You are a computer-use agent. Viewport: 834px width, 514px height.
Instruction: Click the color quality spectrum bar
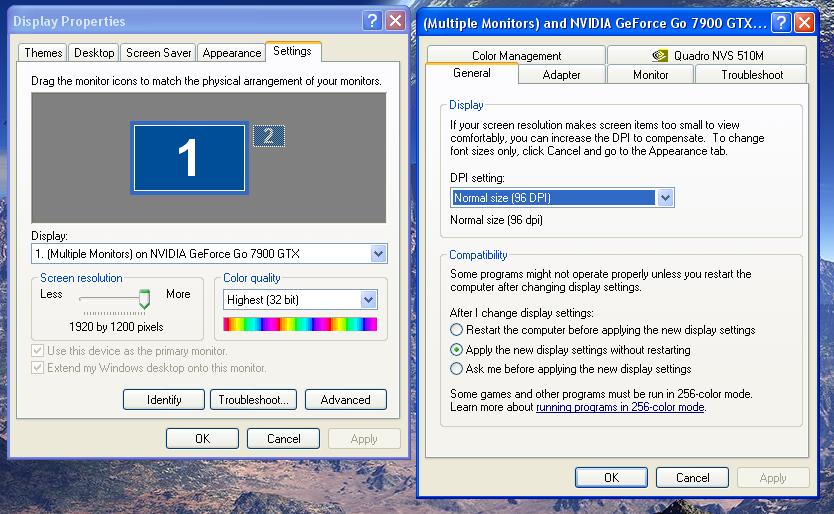[x=300, y=324]
